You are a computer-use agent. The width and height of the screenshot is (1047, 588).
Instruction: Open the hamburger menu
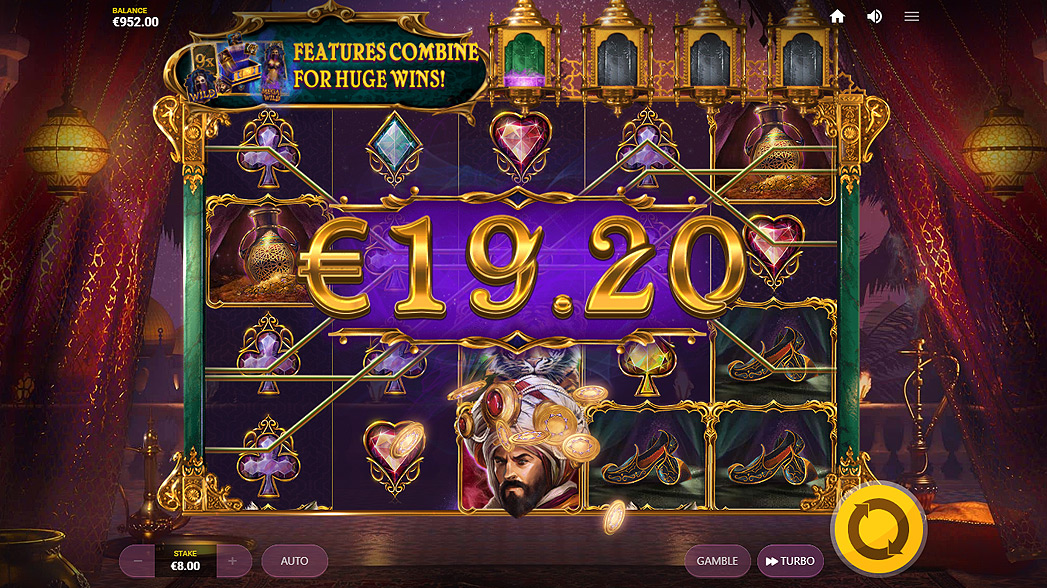click(911, 17)
